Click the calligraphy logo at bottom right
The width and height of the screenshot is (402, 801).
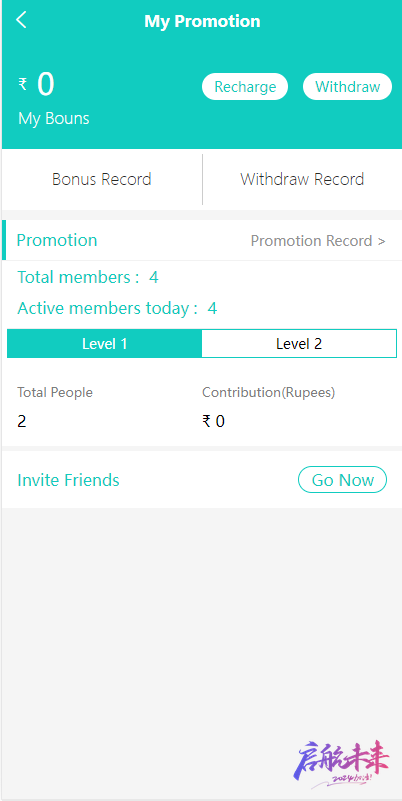point(341,763)
